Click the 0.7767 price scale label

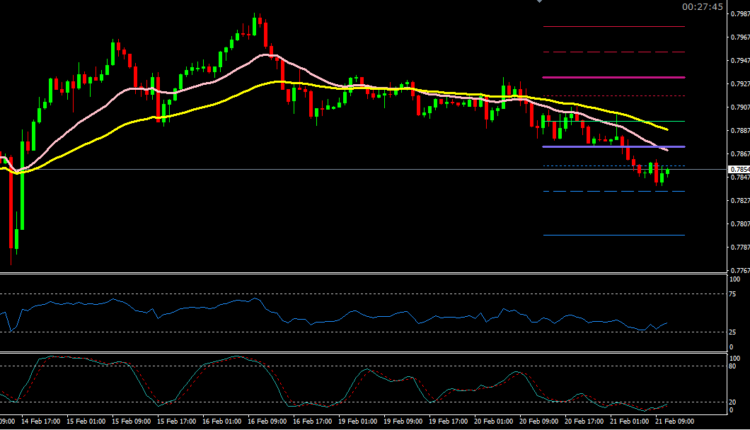[738, 270]
